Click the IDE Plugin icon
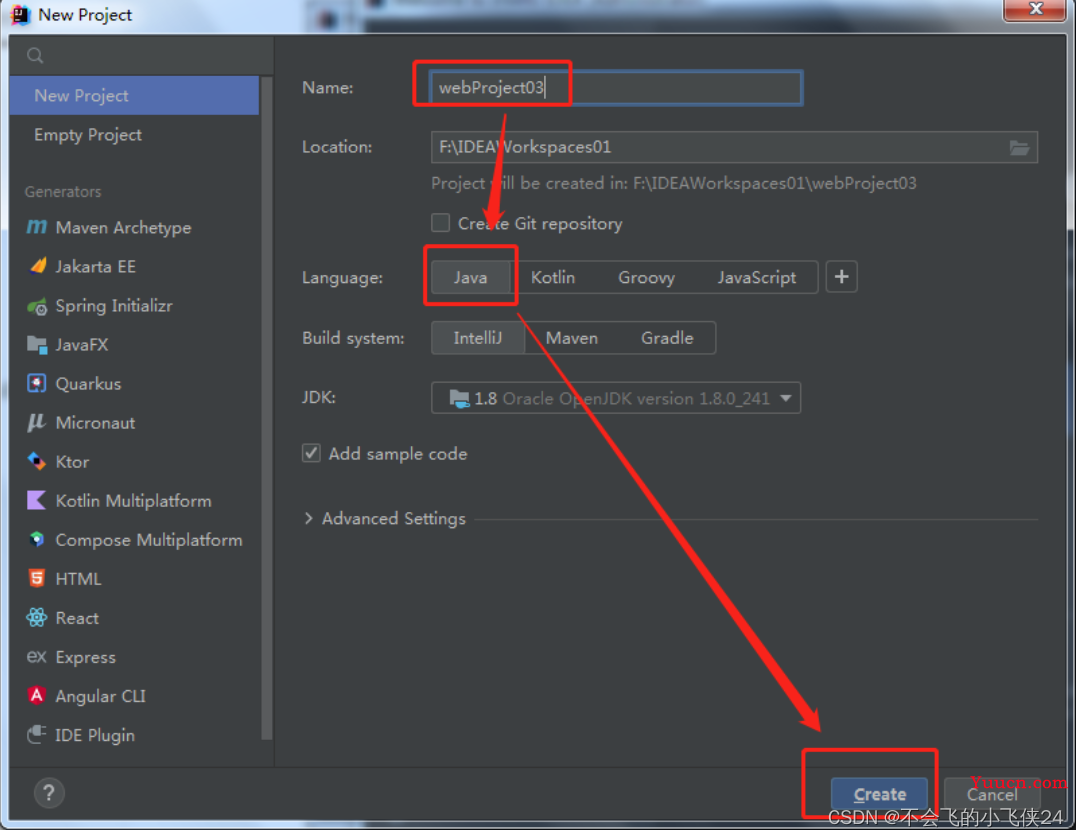Viewport: 1080px width, 837px height. [x=37, y=735]
